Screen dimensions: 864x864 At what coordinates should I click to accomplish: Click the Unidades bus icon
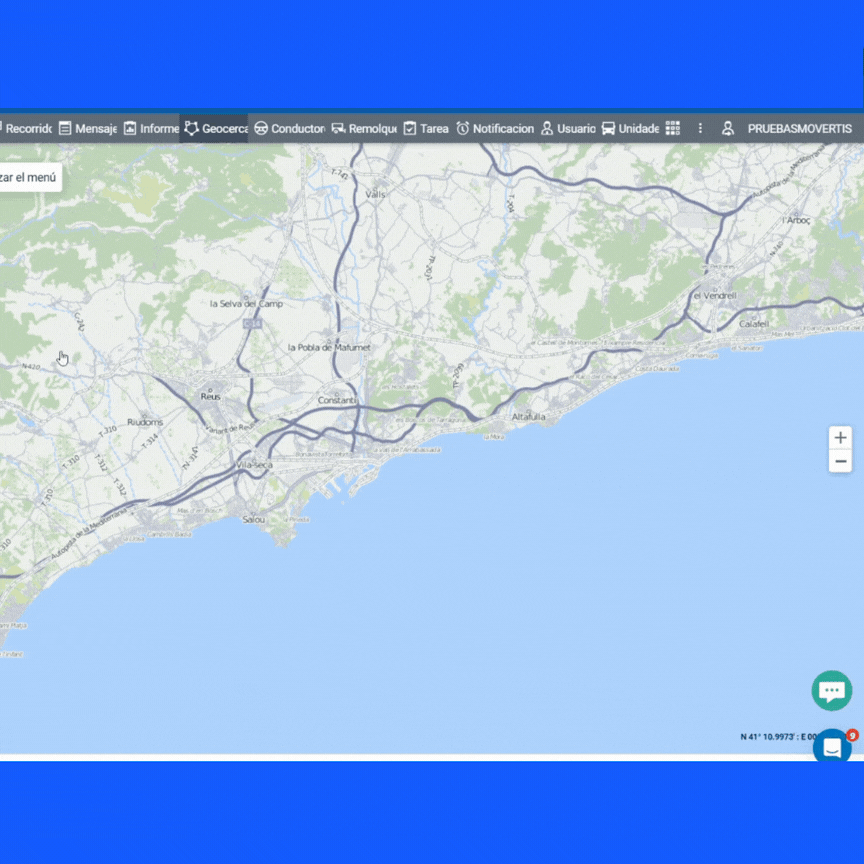[608, 128]
